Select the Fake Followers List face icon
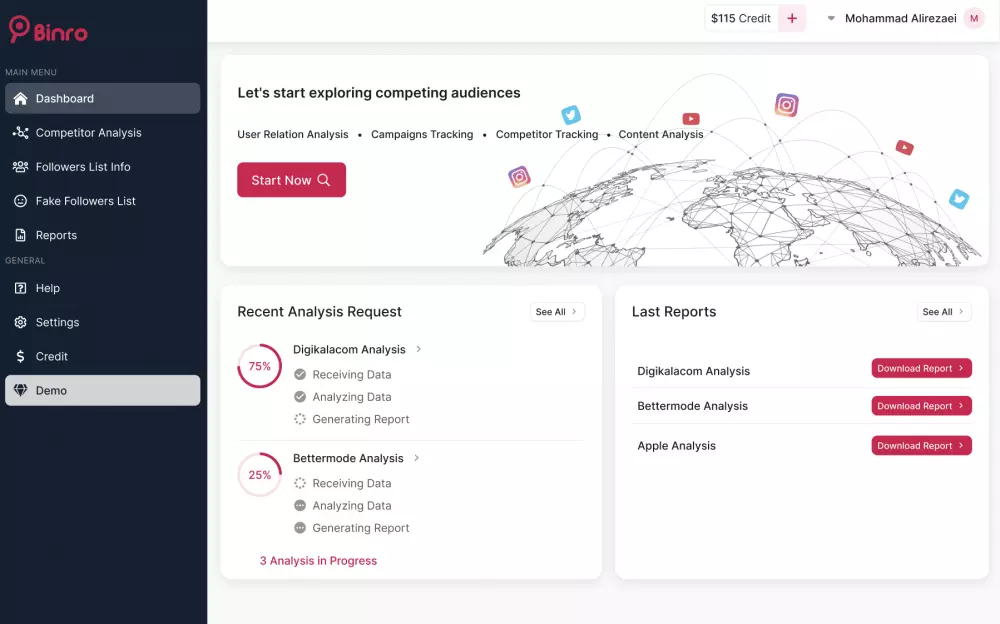 pyautogui.click(x=20, y=201)
